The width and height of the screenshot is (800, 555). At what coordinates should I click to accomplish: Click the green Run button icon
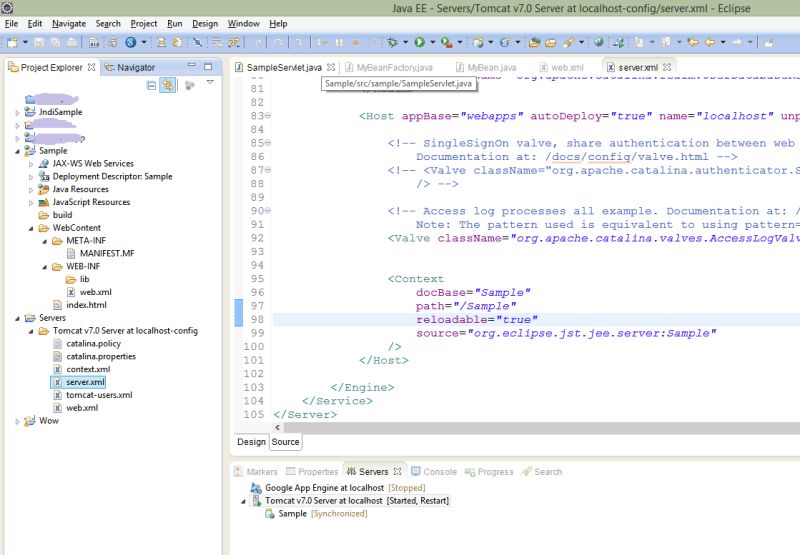419,42
